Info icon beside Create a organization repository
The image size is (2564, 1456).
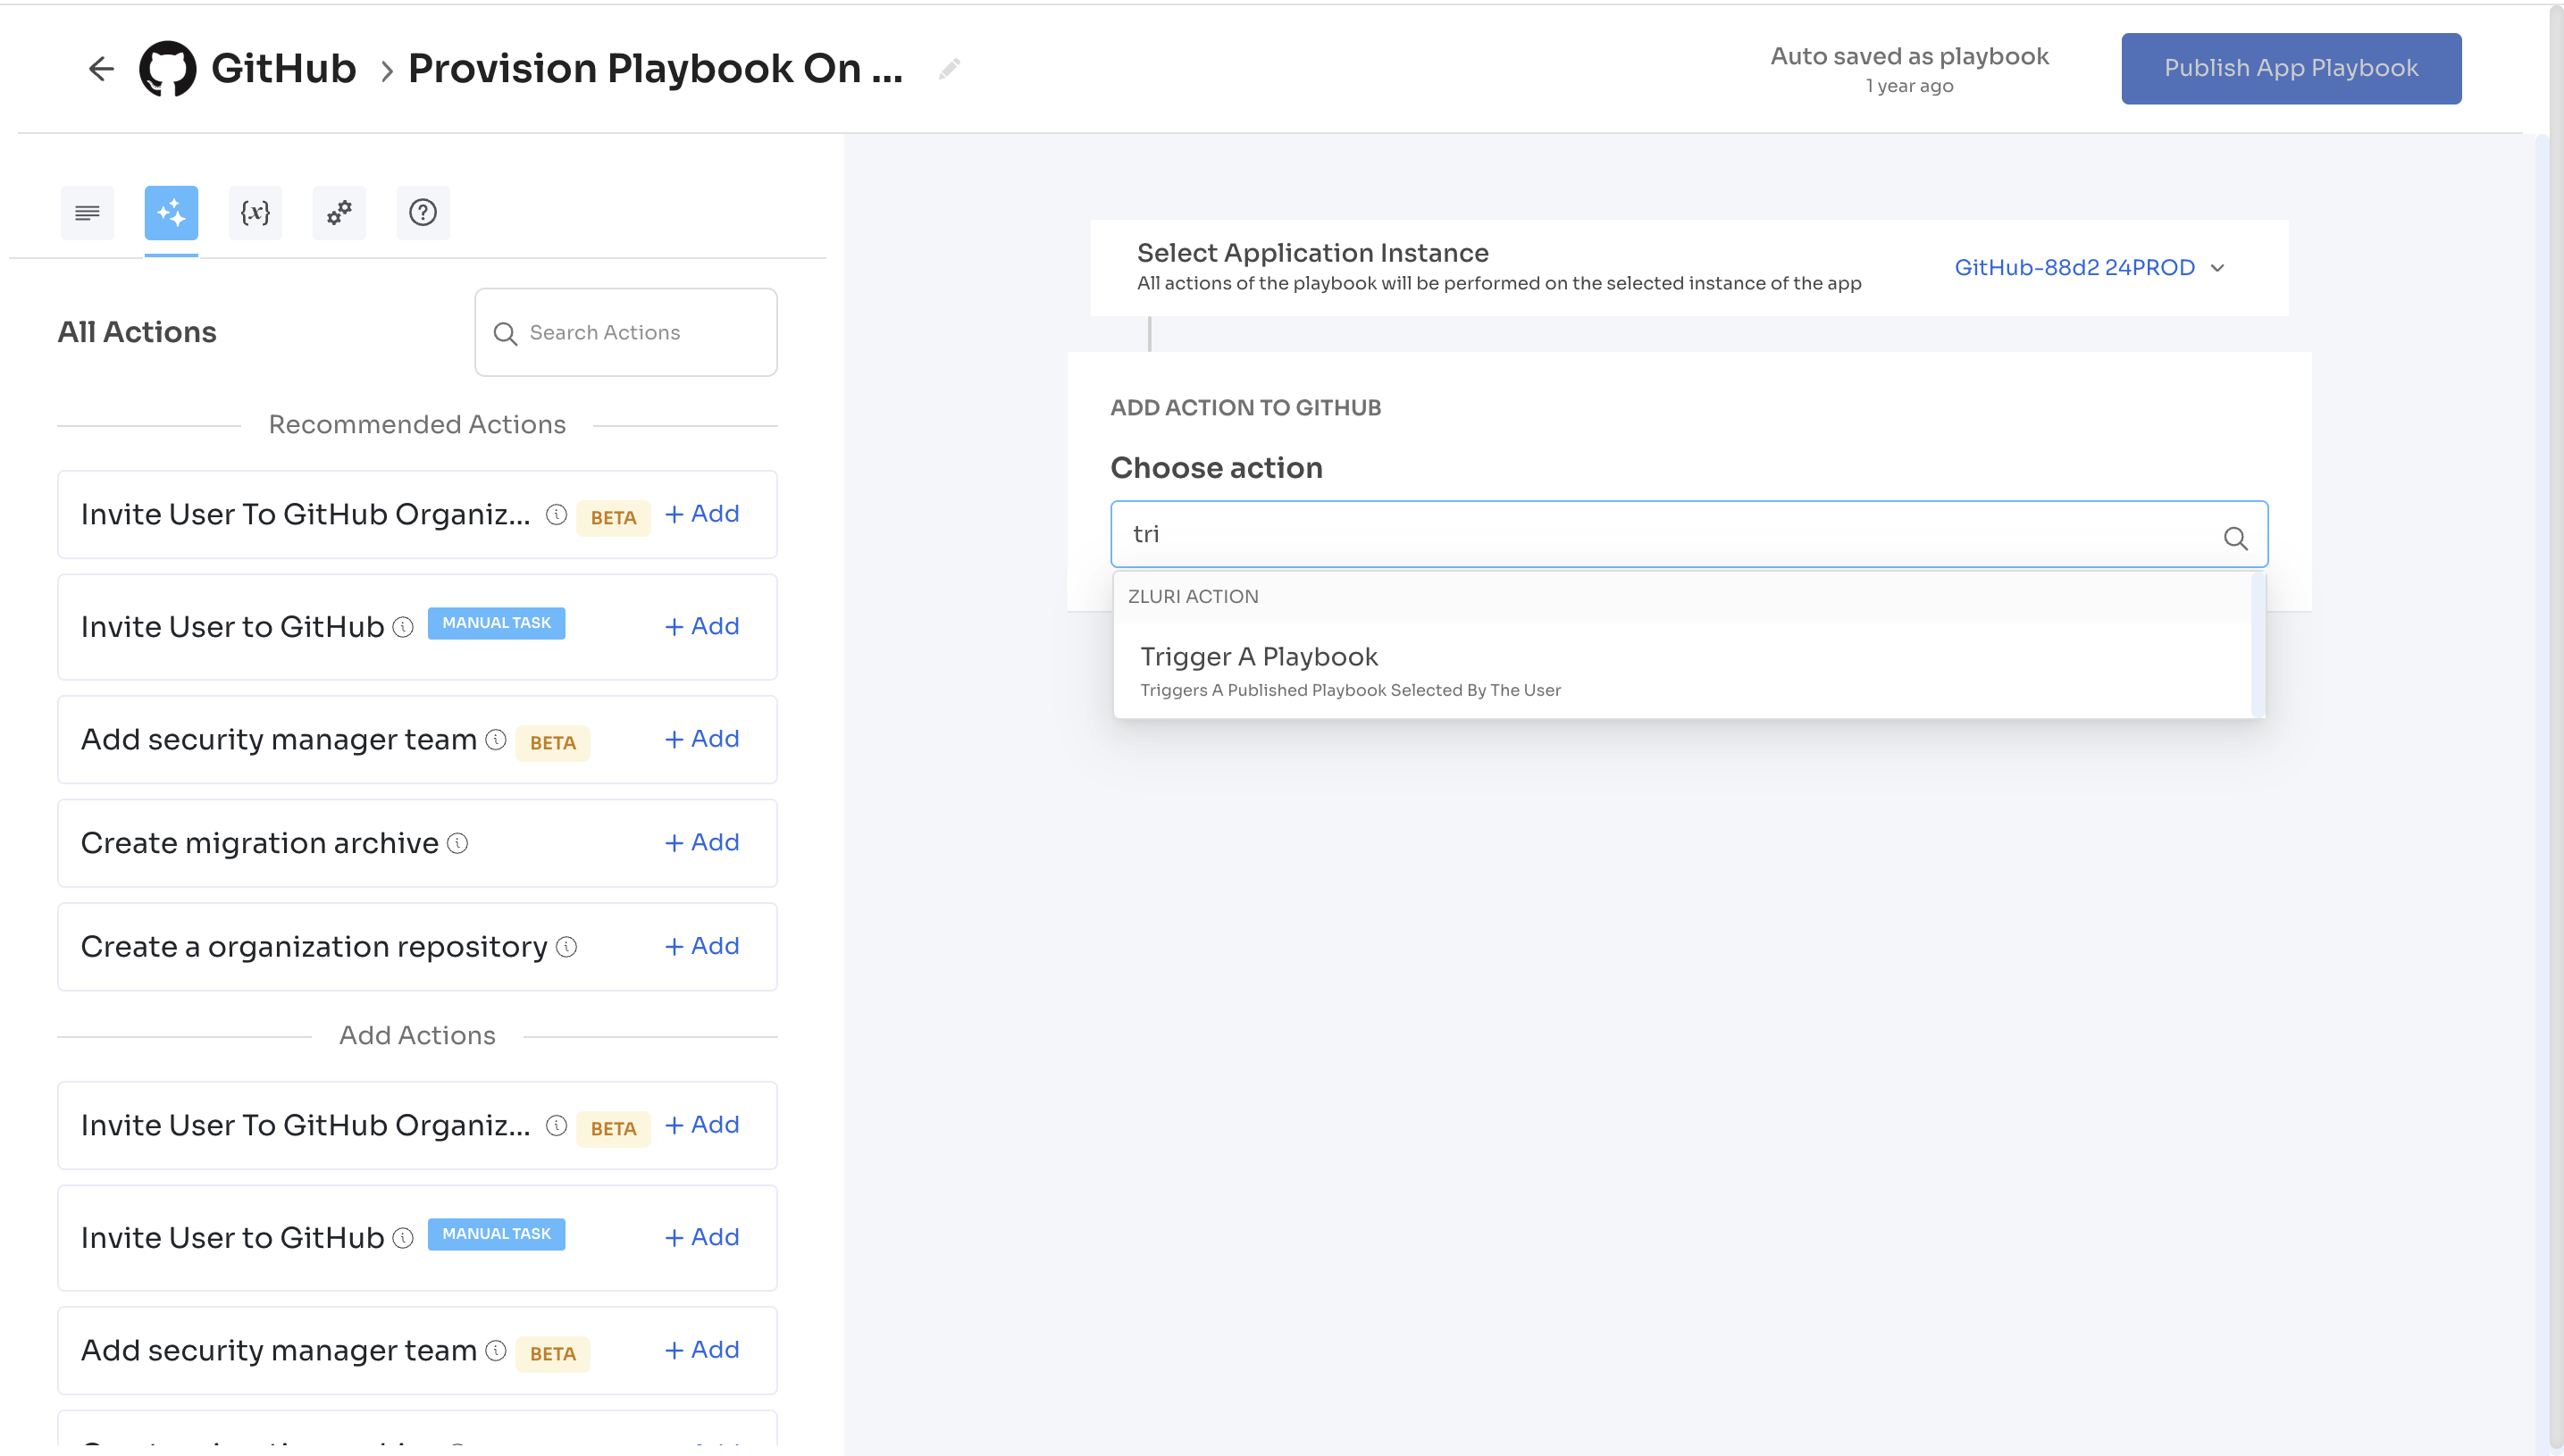pos(566,946)
